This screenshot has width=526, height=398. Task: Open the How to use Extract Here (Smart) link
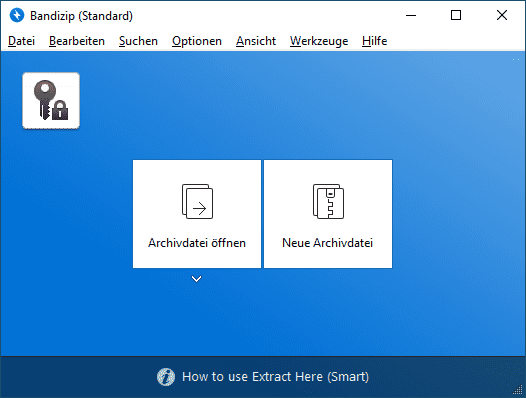coord(275,377)
